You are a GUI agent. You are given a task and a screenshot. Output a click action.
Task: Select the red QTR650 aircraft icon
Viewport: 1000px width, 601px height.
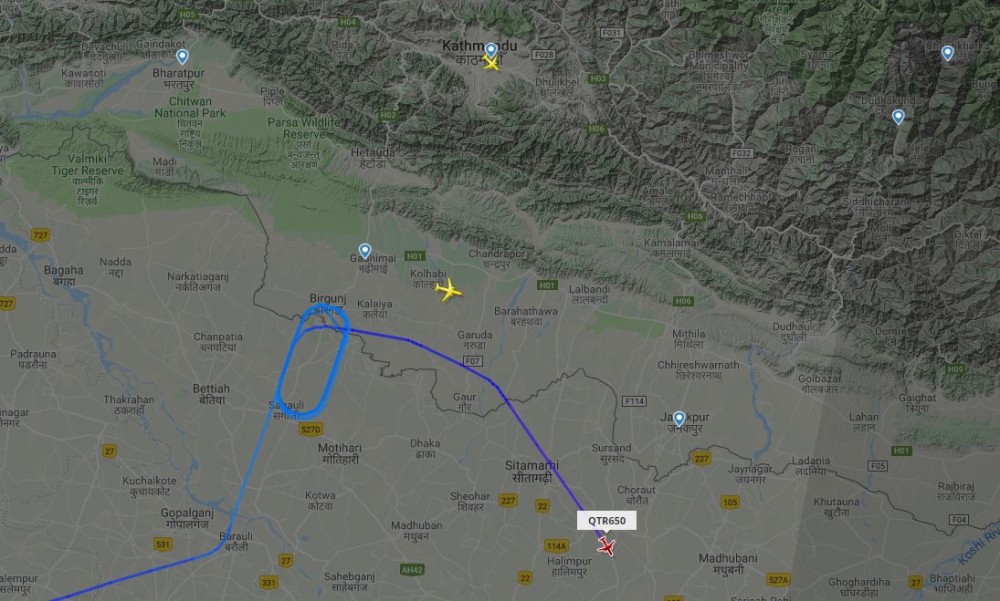607,547
